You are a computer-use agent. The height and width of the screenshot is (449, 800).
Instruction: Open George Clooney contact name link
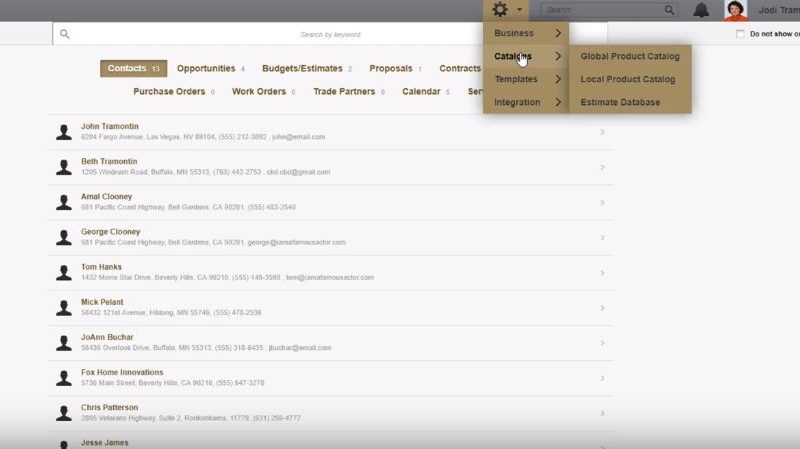110,232
